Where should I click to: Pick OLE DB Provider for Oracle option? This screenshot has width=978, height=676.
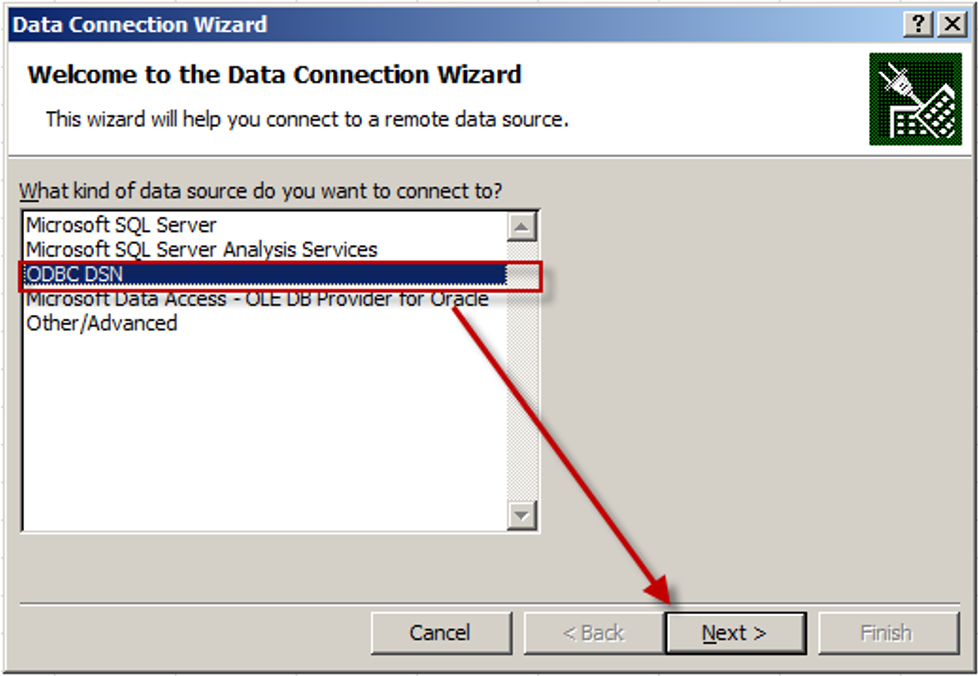point(257,299)
